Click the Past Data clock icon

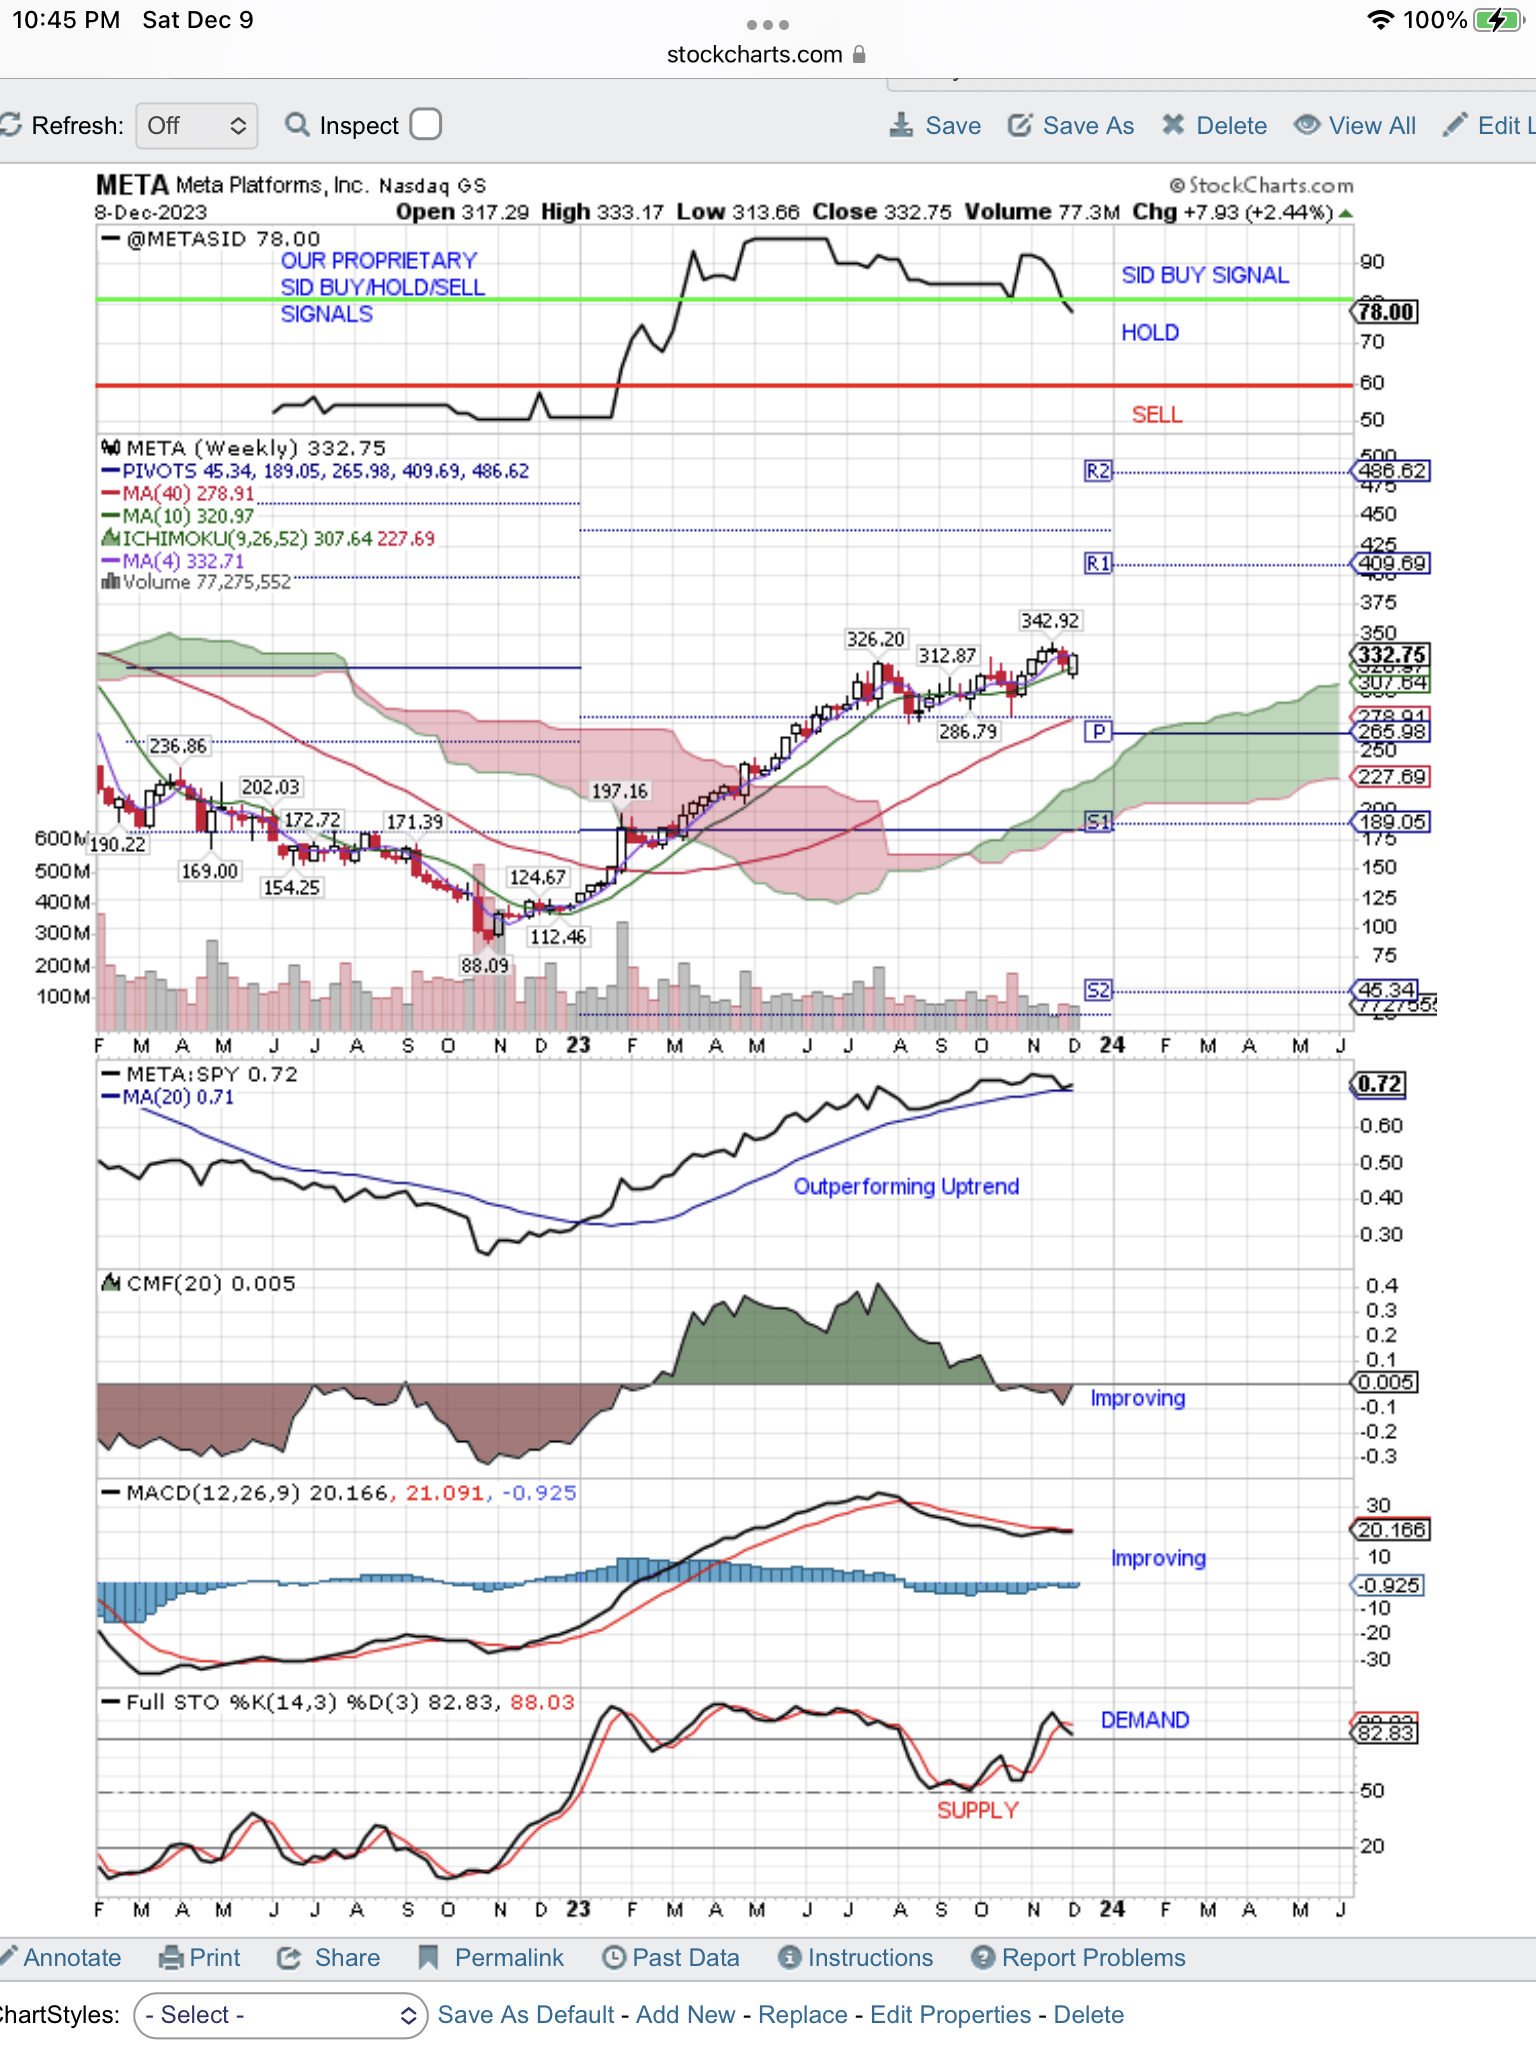613,1957
